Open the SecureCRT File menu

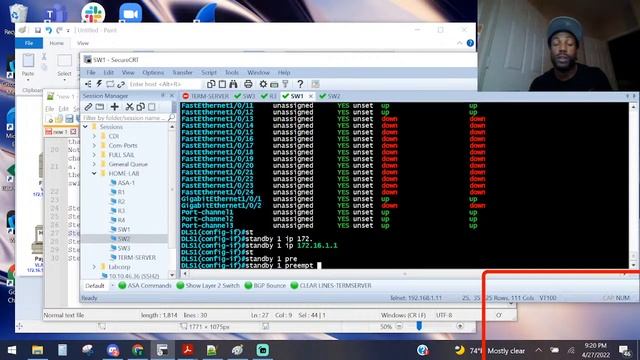[91, 73]
